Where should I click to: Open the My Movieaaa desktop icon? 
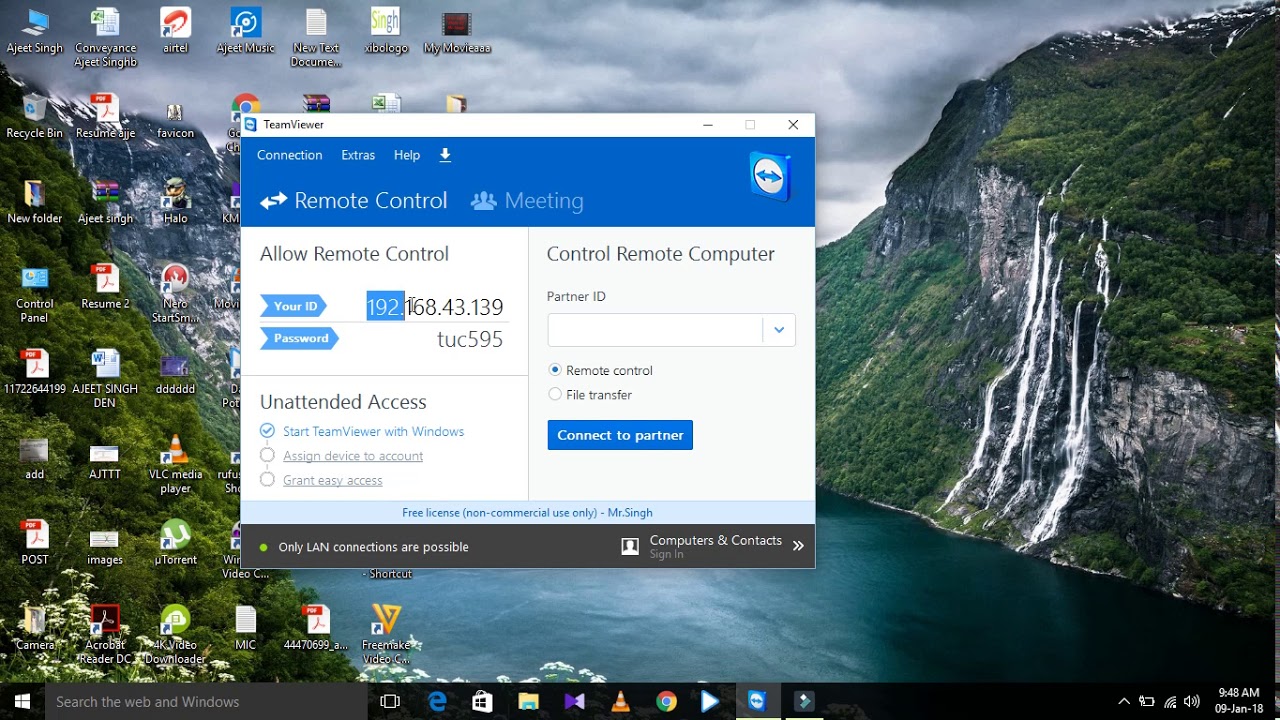click(x=457, y=32)
